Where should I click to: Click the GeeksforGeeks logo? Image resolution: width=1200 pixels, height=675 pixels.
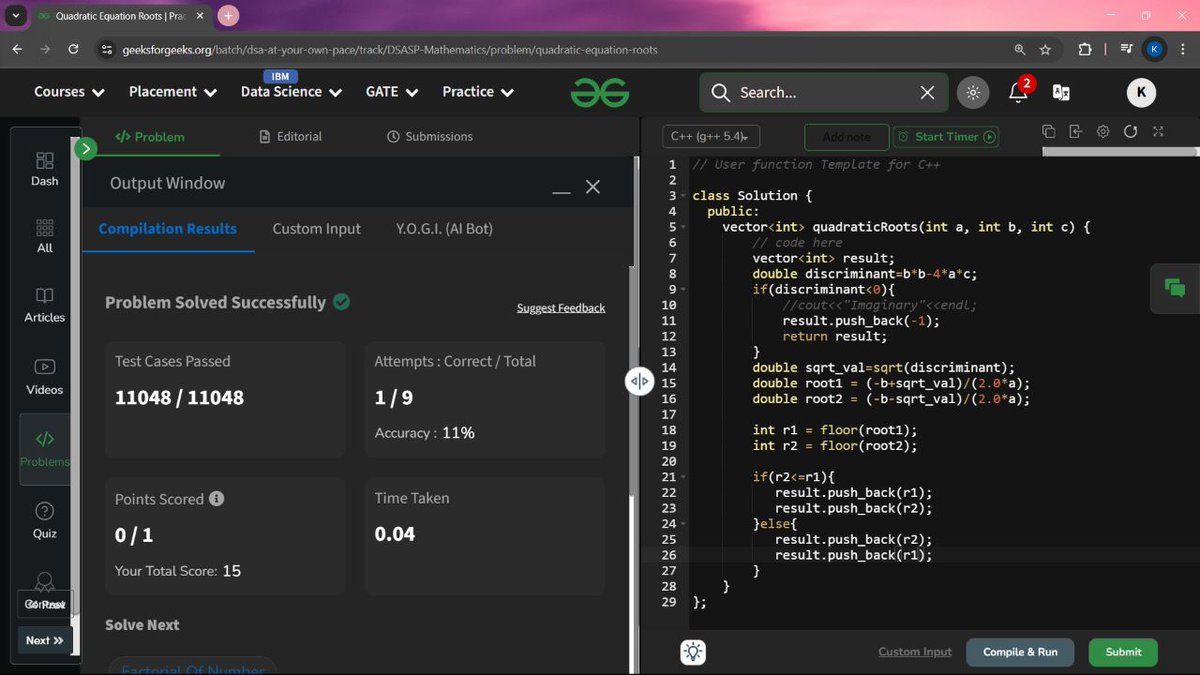tap(600, 92)
